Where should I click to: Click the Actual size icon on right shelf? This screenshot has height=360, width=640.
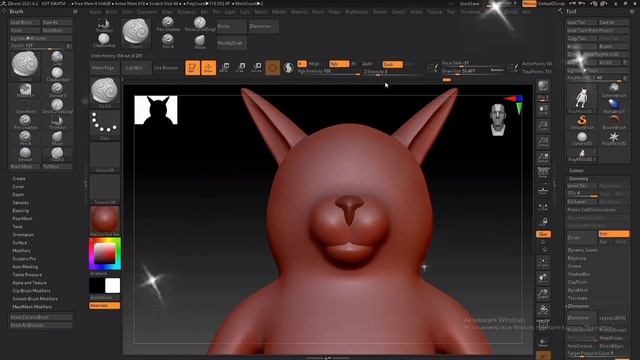[x=543, y=142]
